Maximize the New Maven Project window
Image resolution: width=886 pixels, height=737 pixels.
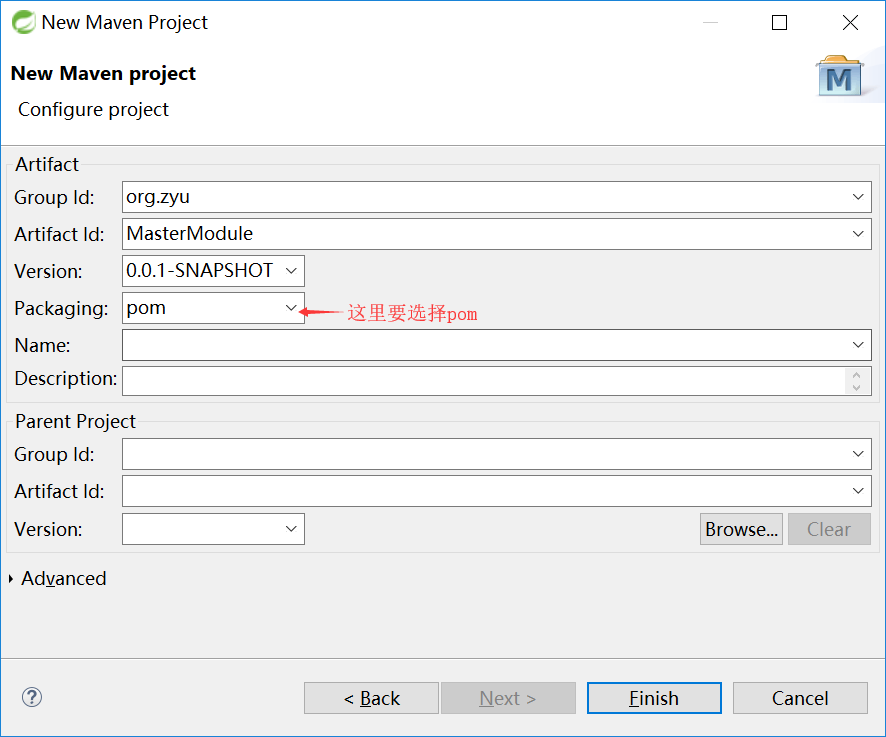coord(779,23)
